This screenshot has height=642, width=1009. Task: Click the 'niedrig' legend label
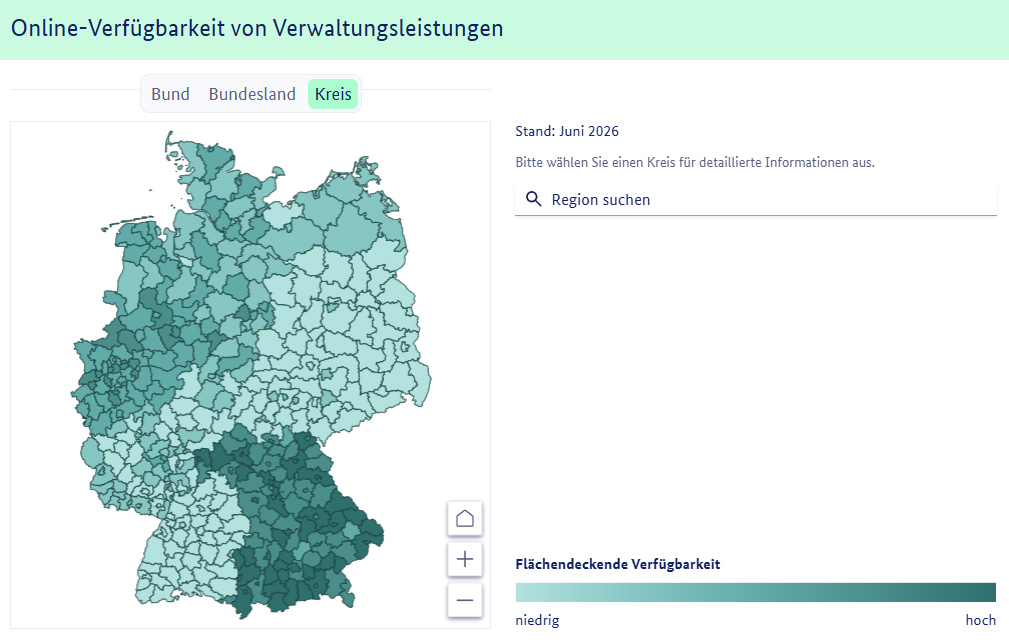pos(537,620)
